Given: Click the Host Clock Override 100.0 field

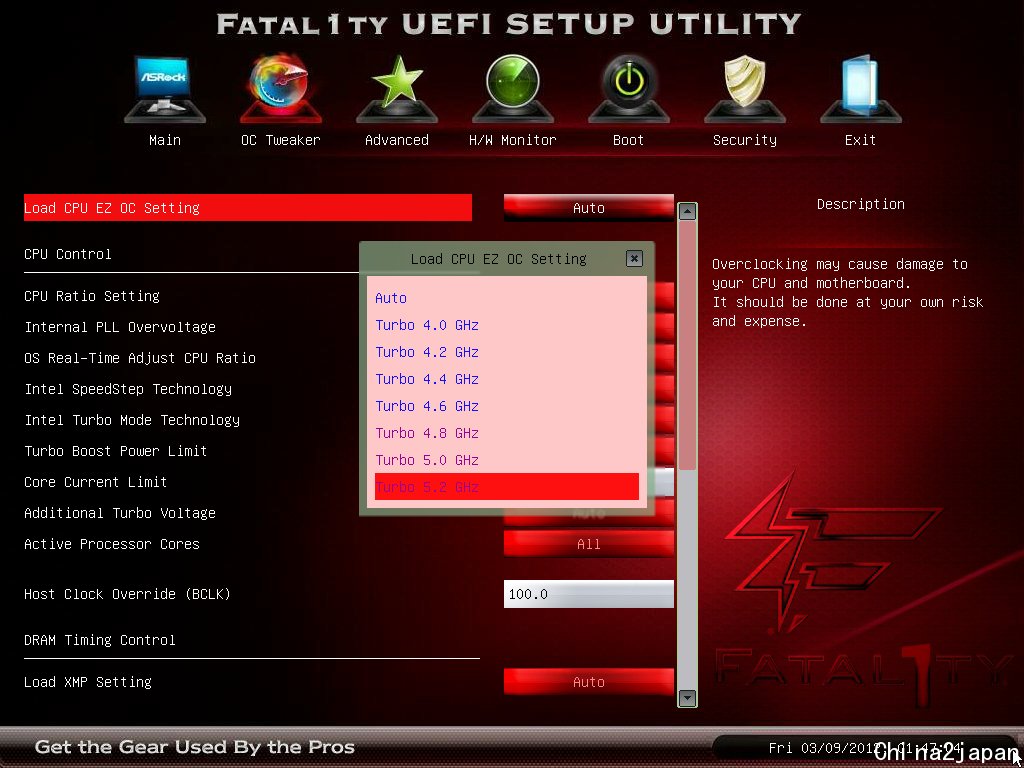Looking at the screenshot, I should pos(588,594).
